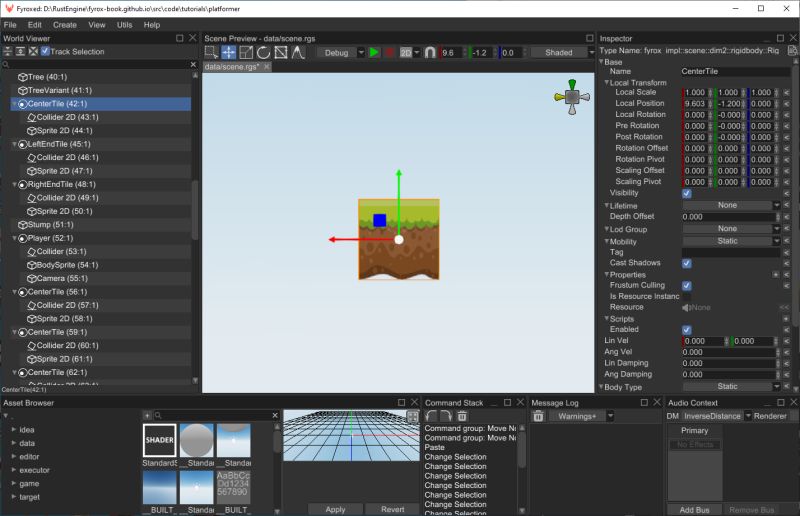Viewport: 800px width, 516px height.
Task: Click the Revert button under asset preview
Action: click(392, 509)
